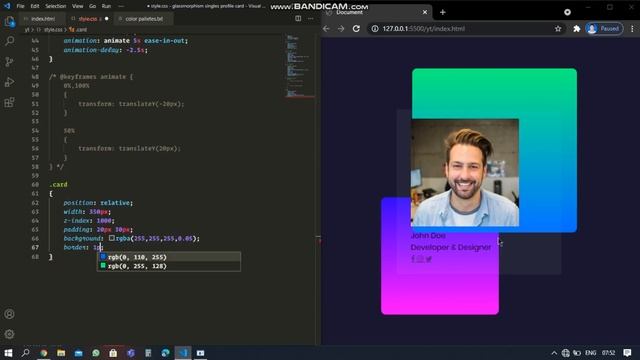640x360 pixels.
Task: Click the code minimap in the editor
Action: tap(300, 65)
